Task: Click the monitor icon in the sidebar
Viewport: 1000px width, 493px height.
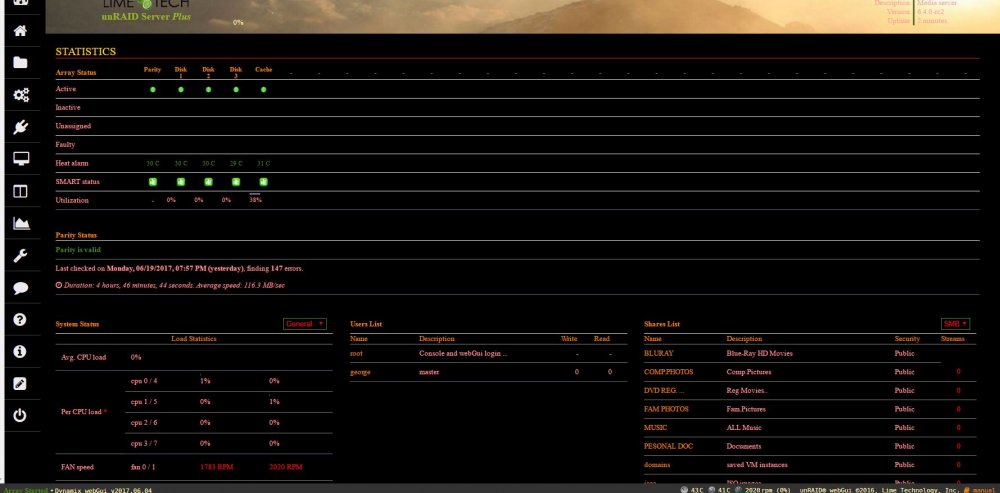Action: pos(20,159)
